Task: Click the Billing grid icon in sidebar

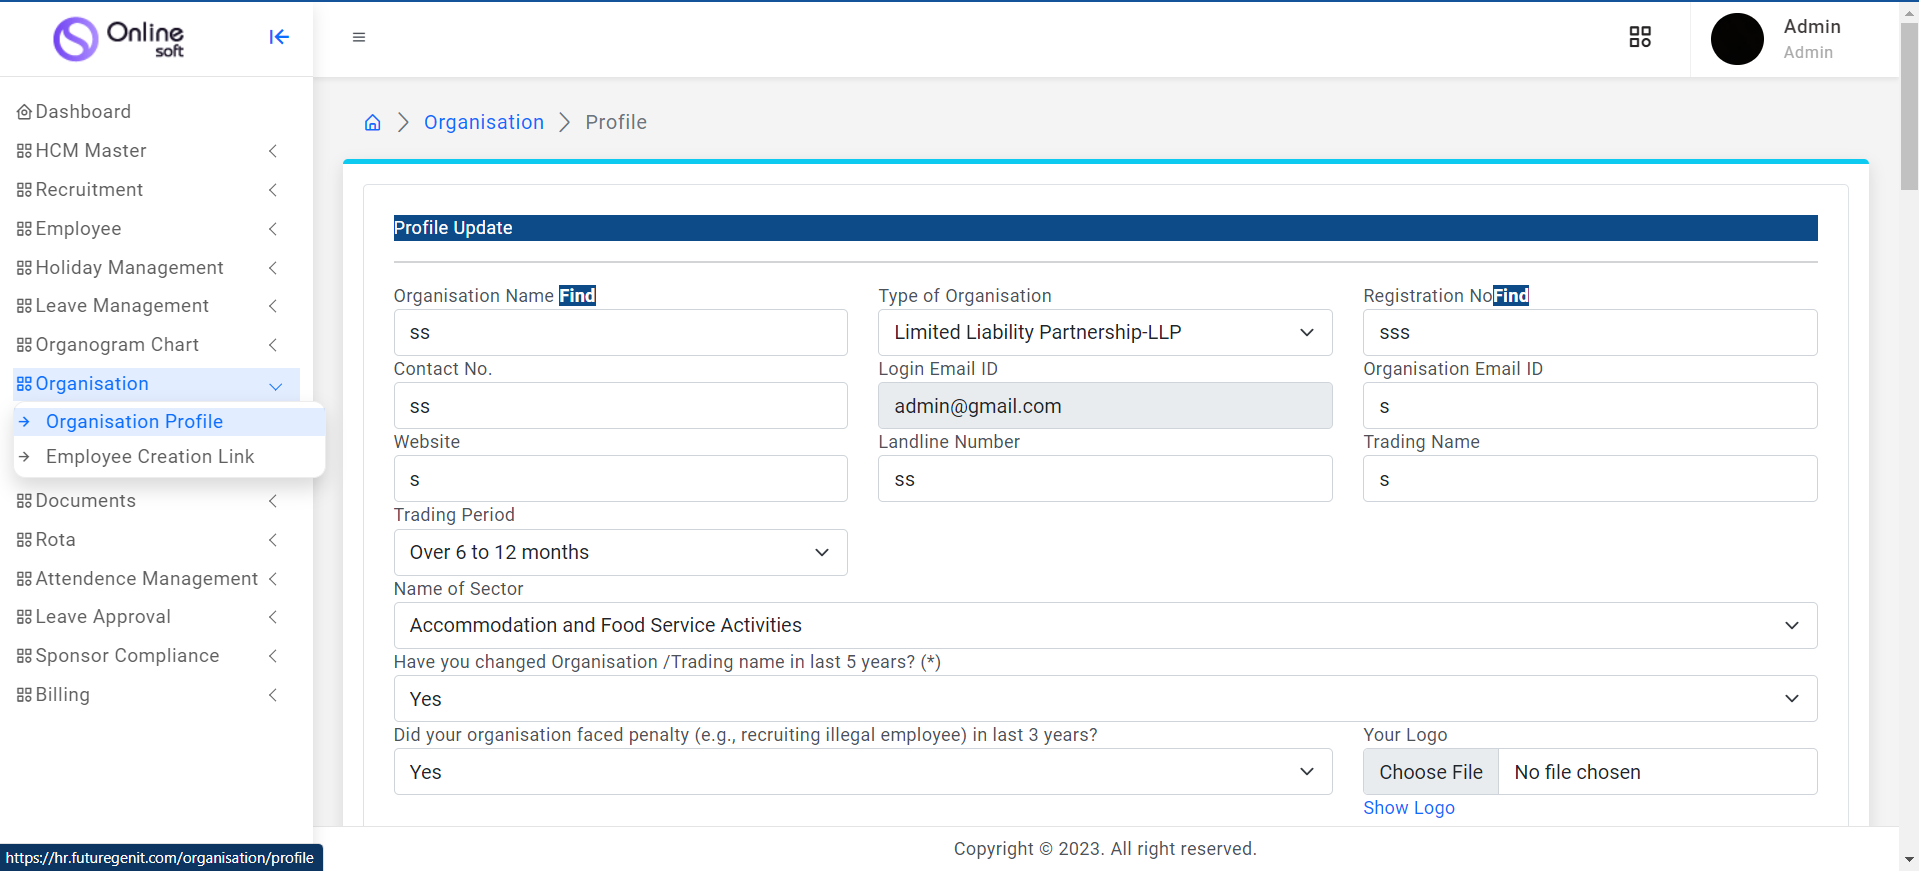Action: 24,695
